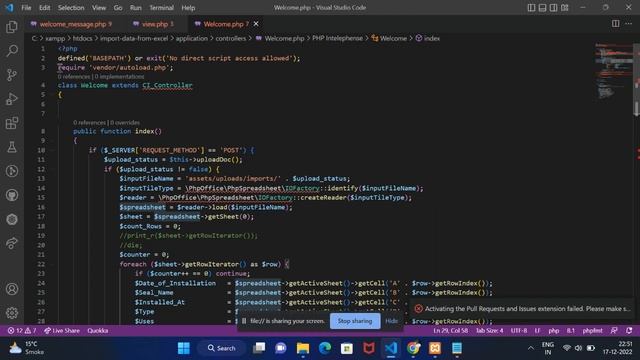Click the Split Editor Right icon
The image size is (640, 360).
(x=616, y=24)
